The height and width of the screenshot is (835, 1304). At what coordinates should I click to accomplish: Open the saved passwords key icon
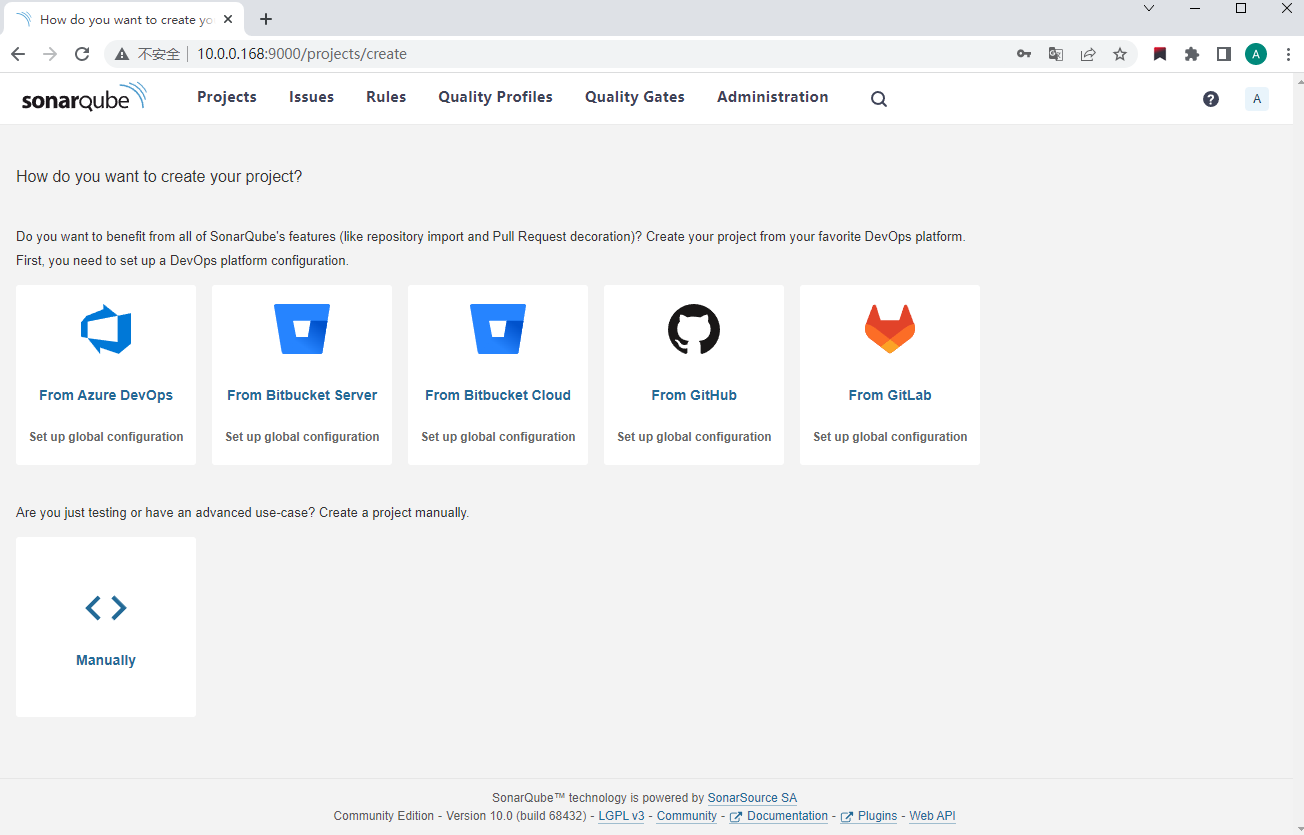click(1024, 54)
